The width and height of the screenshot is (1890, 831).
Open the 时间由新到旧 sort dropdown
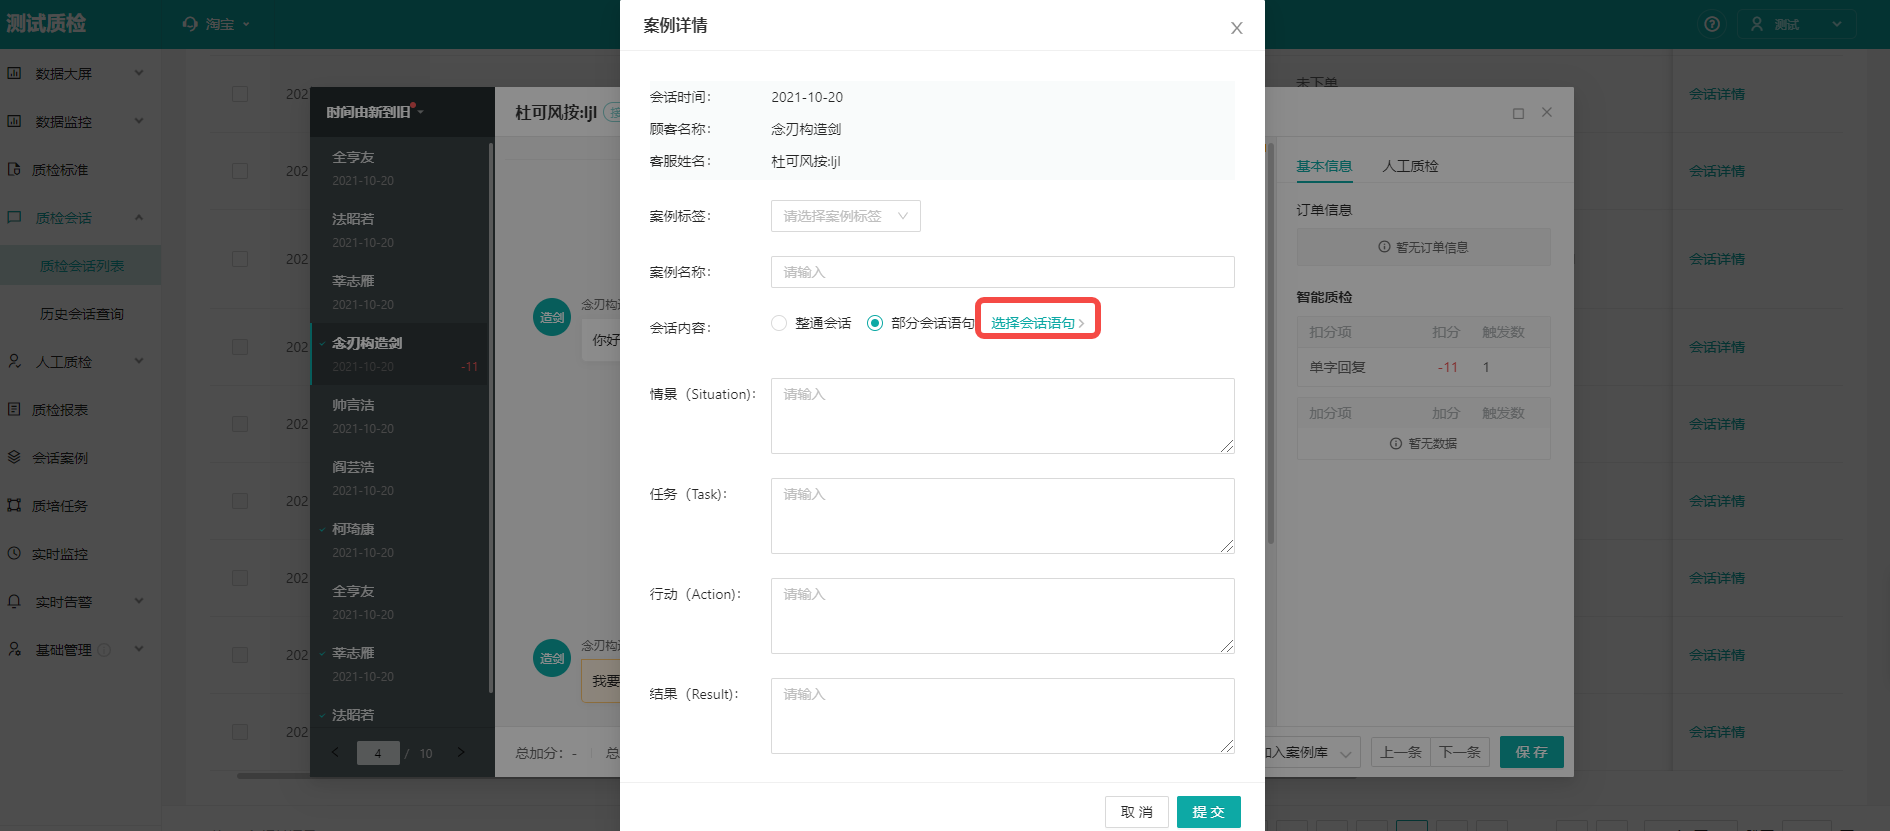(375, 112)
